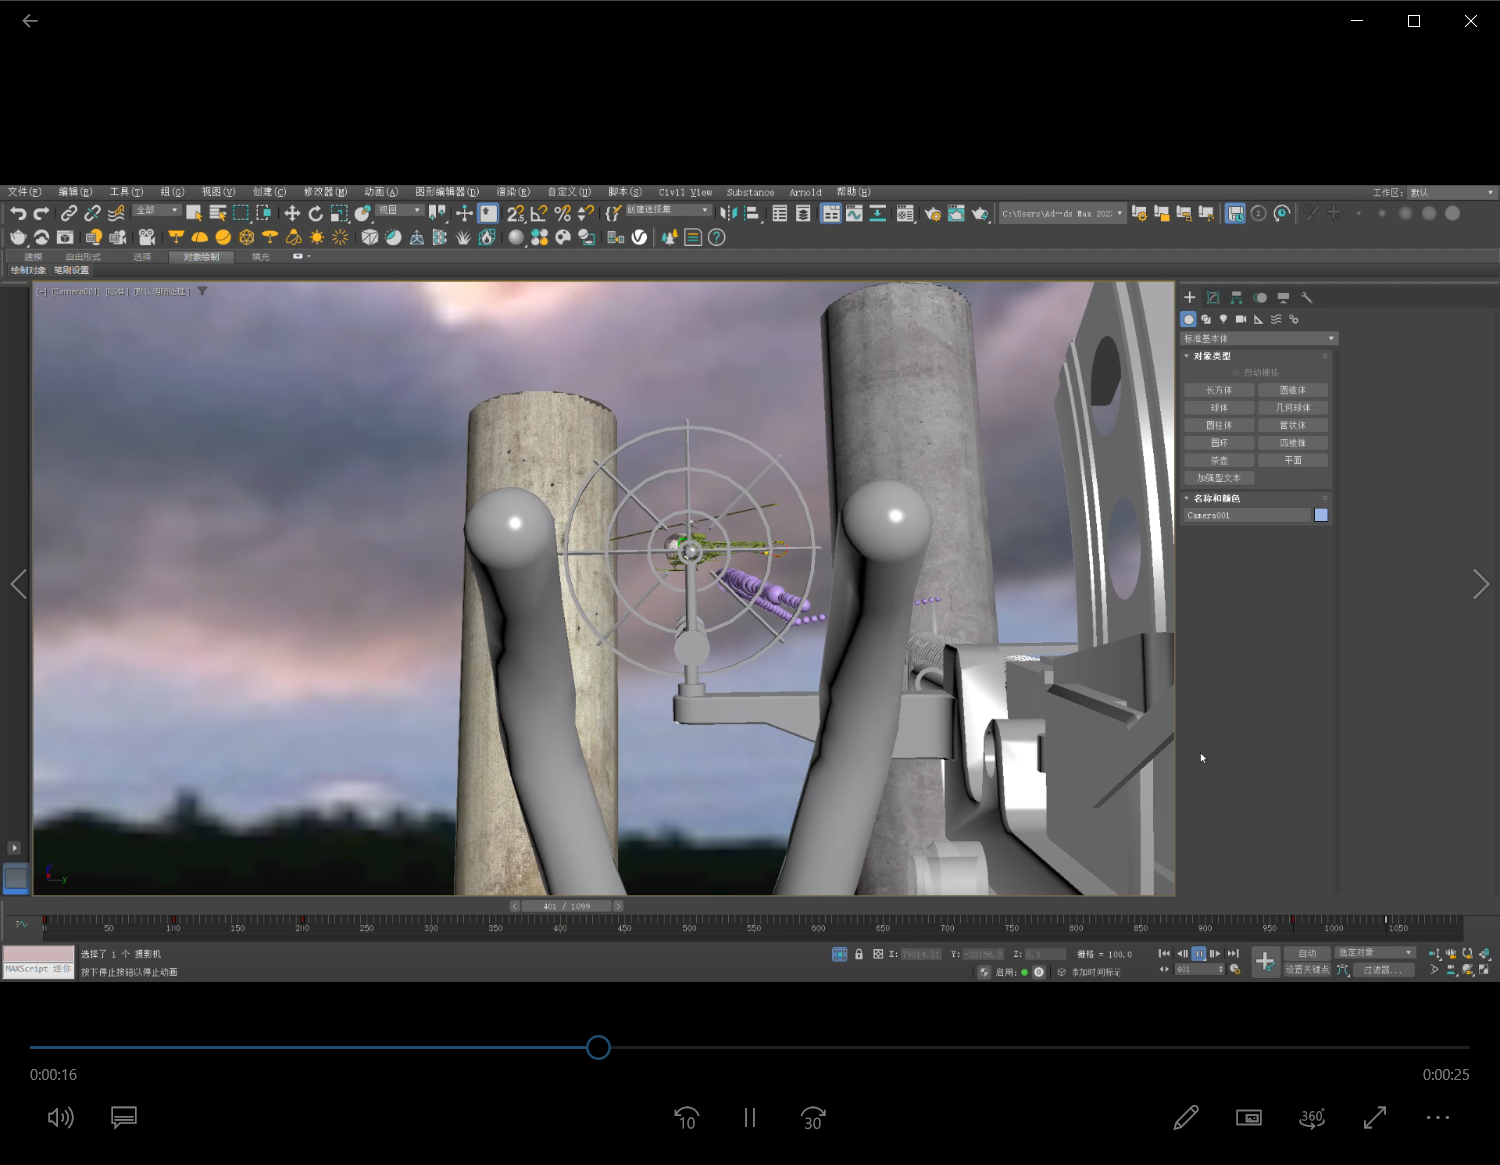
Task: Expand the 标准基本体 primitives dropdown
Action: pyautogui.click(x=1258, y=339)
